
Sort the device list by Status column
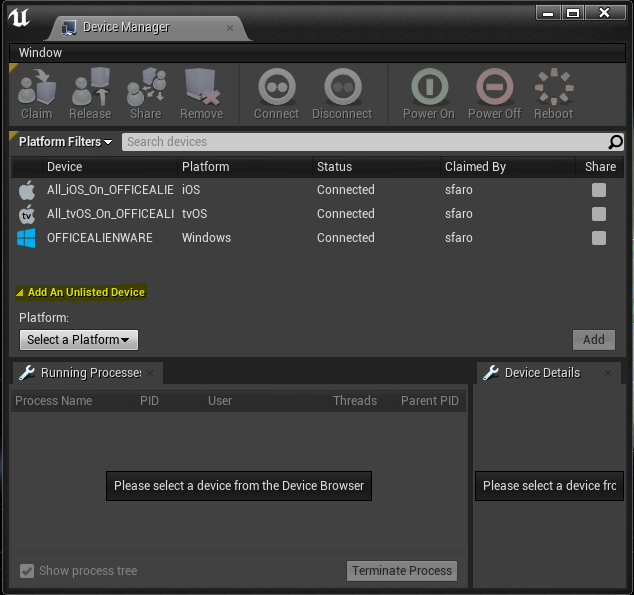[x=335, y=167]
